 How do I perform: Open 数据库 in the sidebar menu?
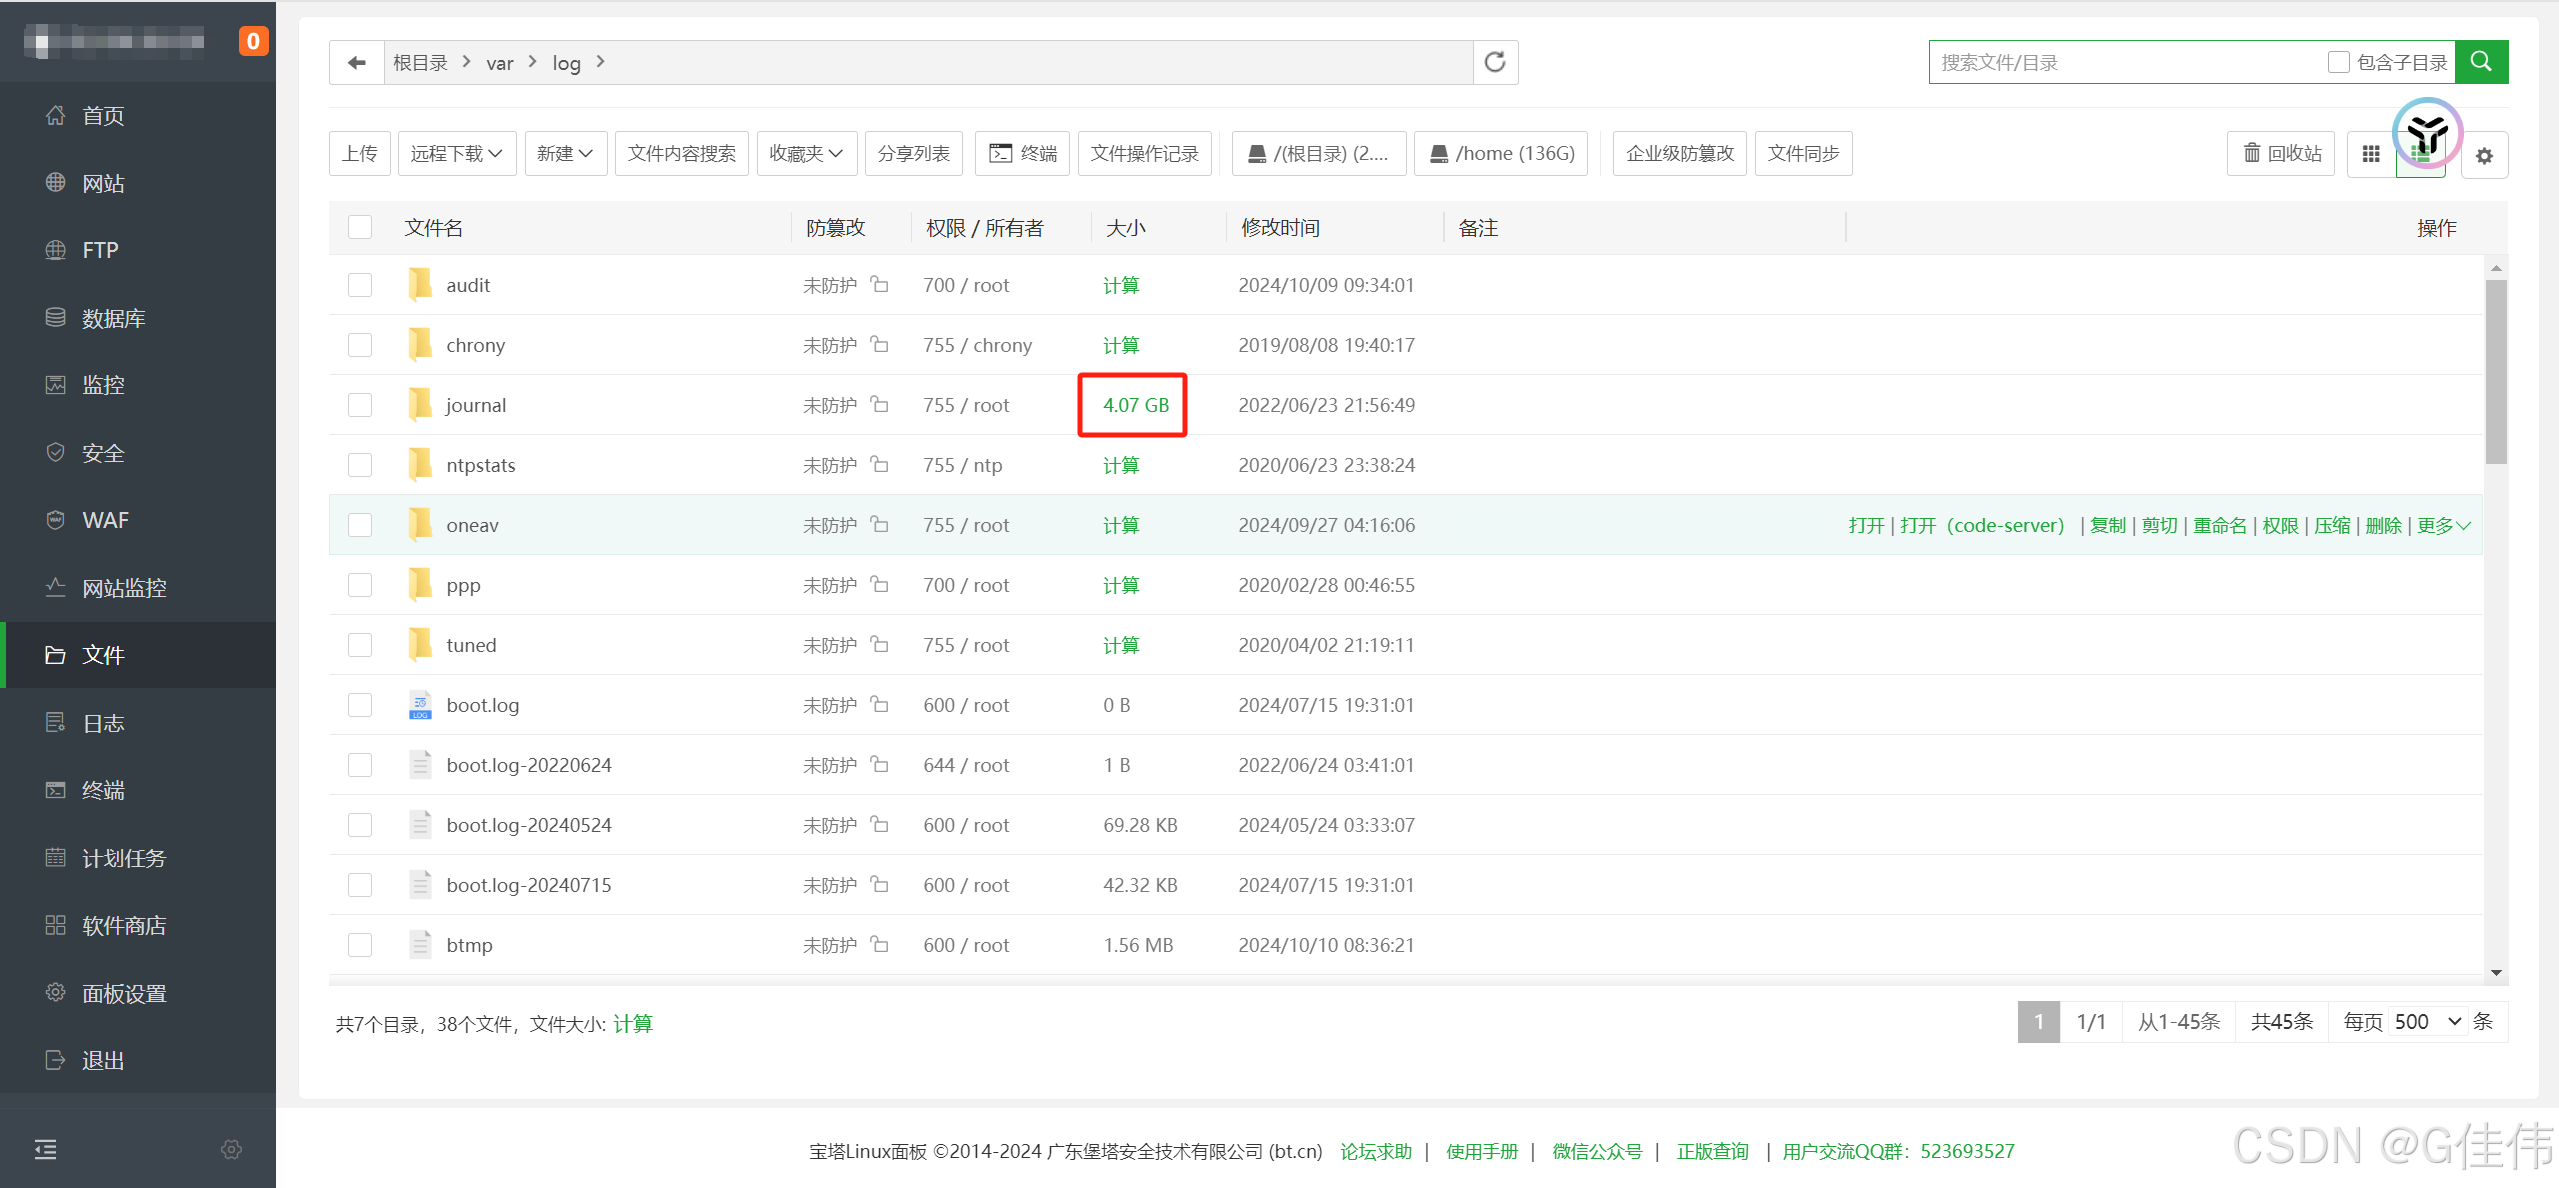coord(113,318)
